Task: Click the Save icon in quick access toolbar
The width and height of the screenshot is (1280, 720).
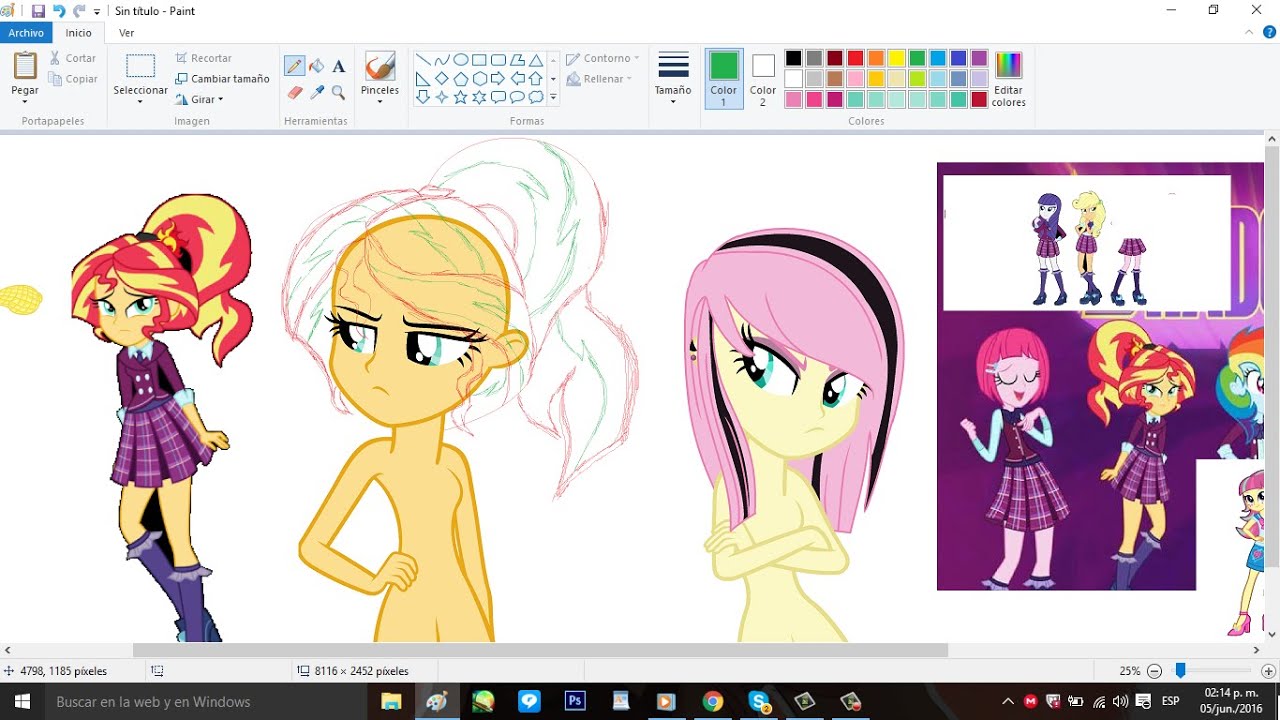Action: 38,11
